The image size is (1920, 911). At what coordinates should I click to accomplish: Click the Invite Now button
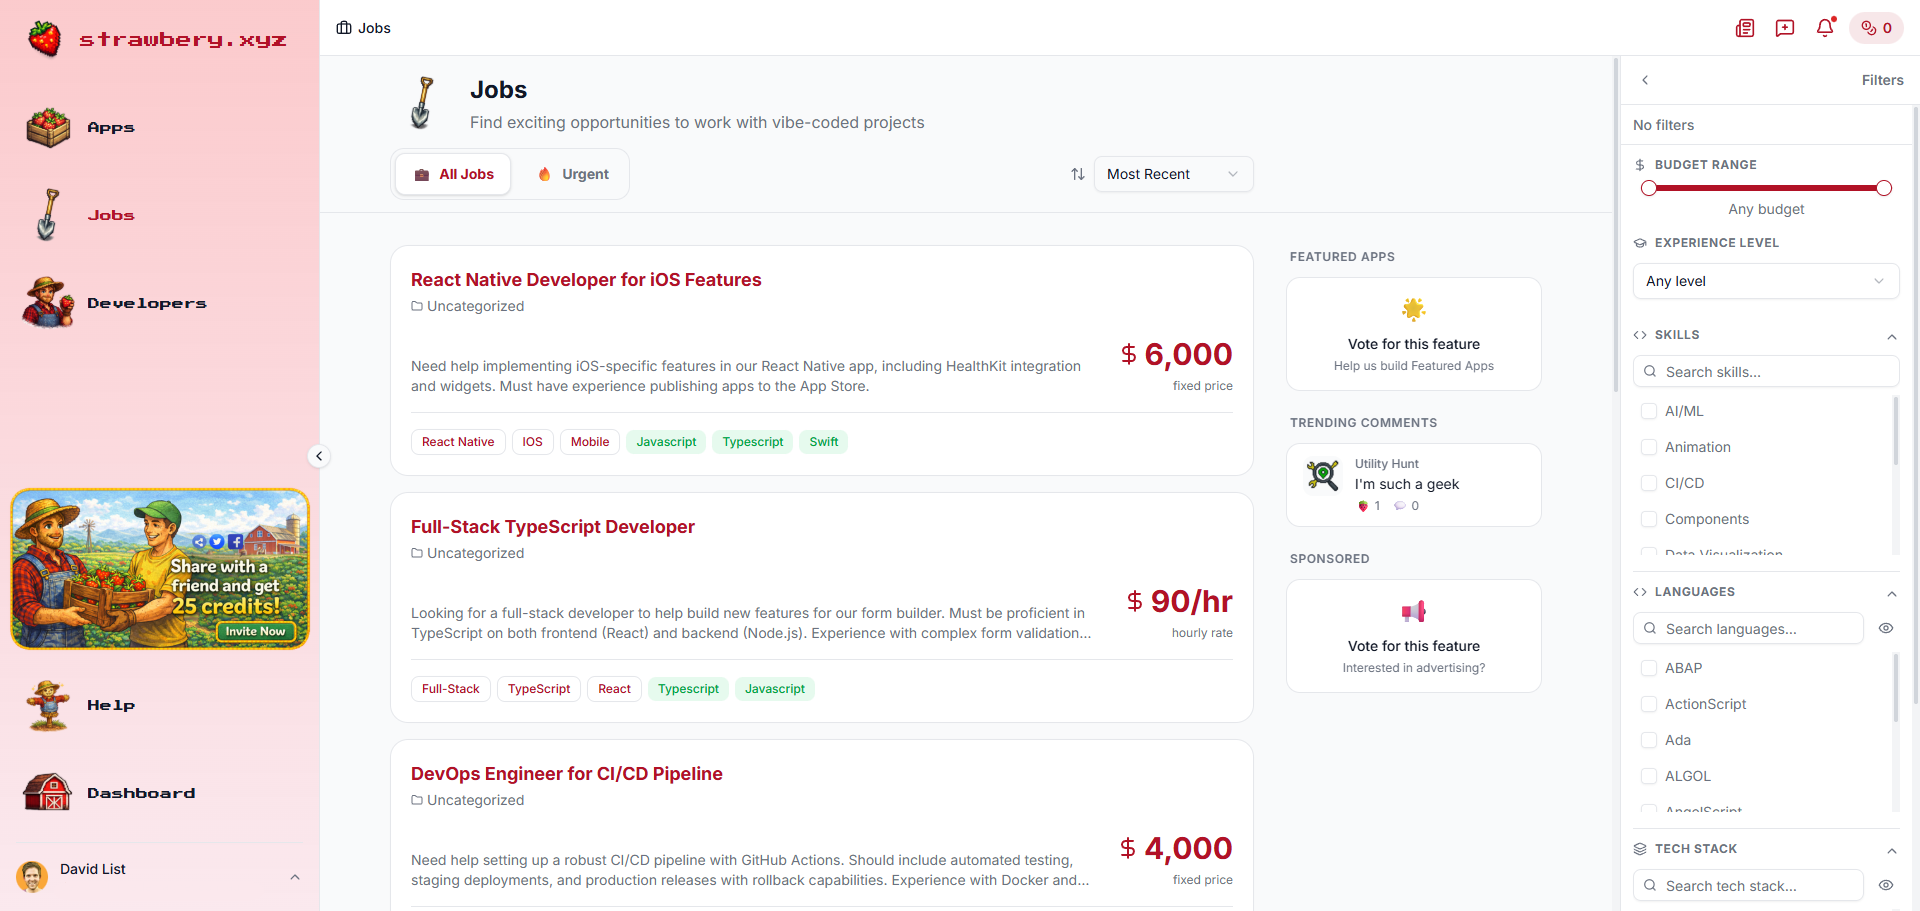(255, 631)
